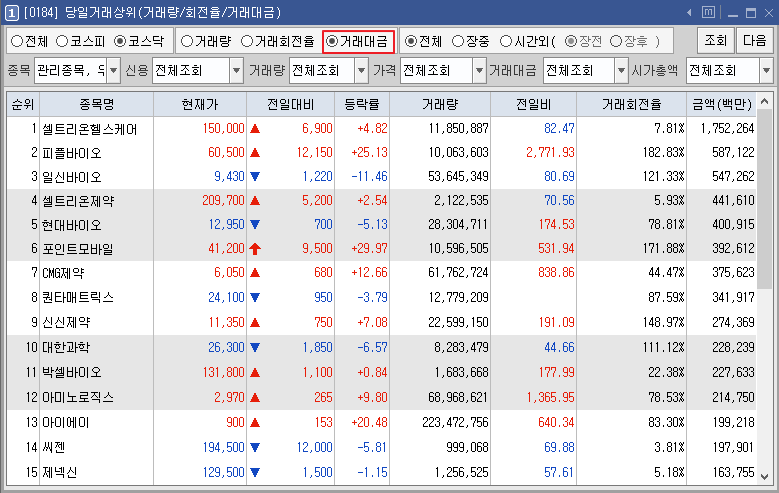The height and width of the screenshot is (493, 779).
Task: Click the vertical scrollbar thumb
Action: pos(765,198)
